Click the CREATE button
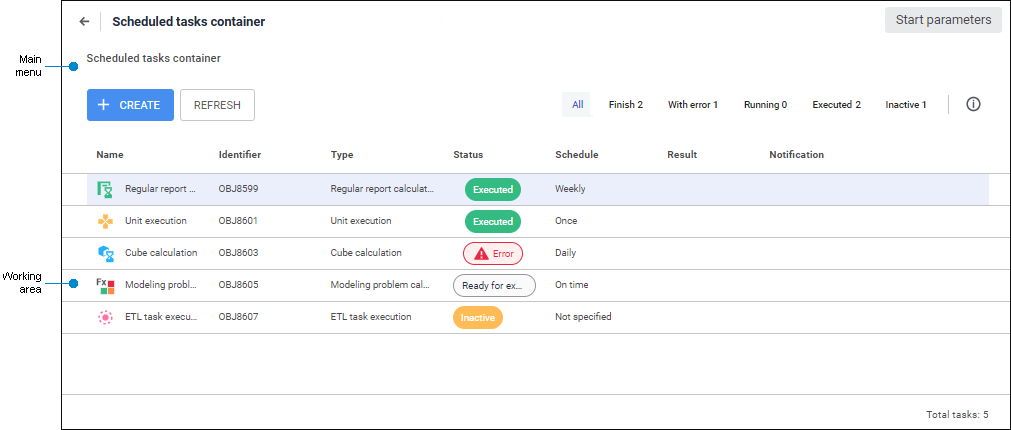Screen dimensions: 1011x430 (130, 105)
